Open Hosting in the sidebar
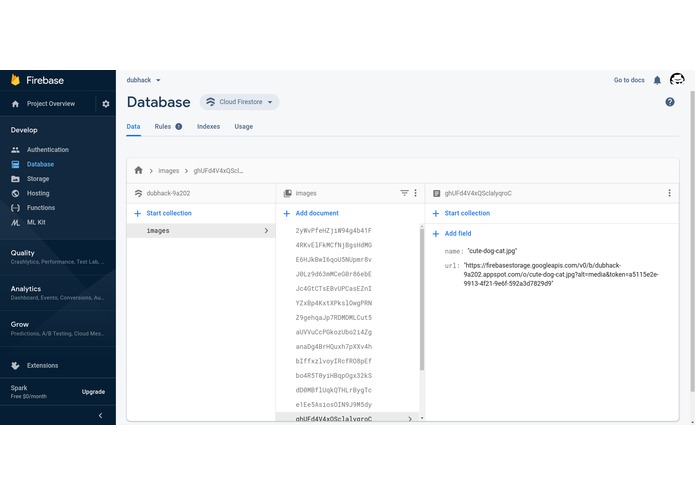The width and height of the screenshot is (695, 494). point(38,193)
